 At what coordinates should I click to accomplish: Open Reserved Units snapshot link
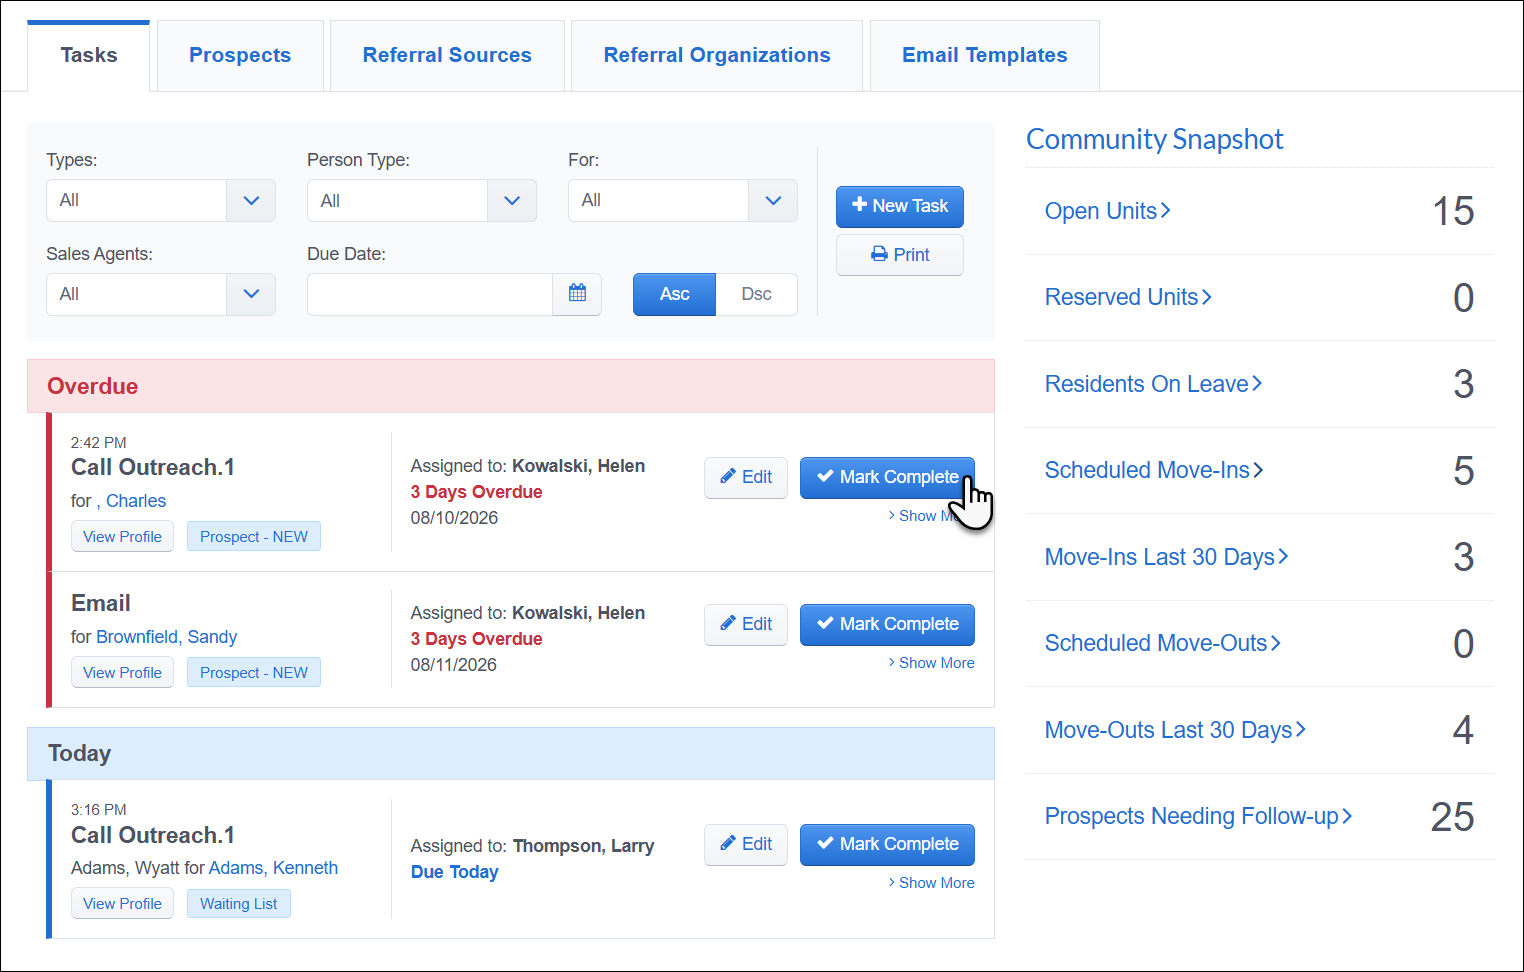coord(1128,297)
